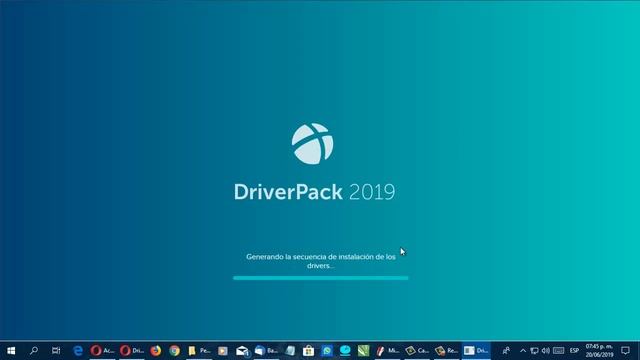The width and height of the screenshot is (640, 360).
Task: Open touch keyboard tray icon
Action: point(559,351)
